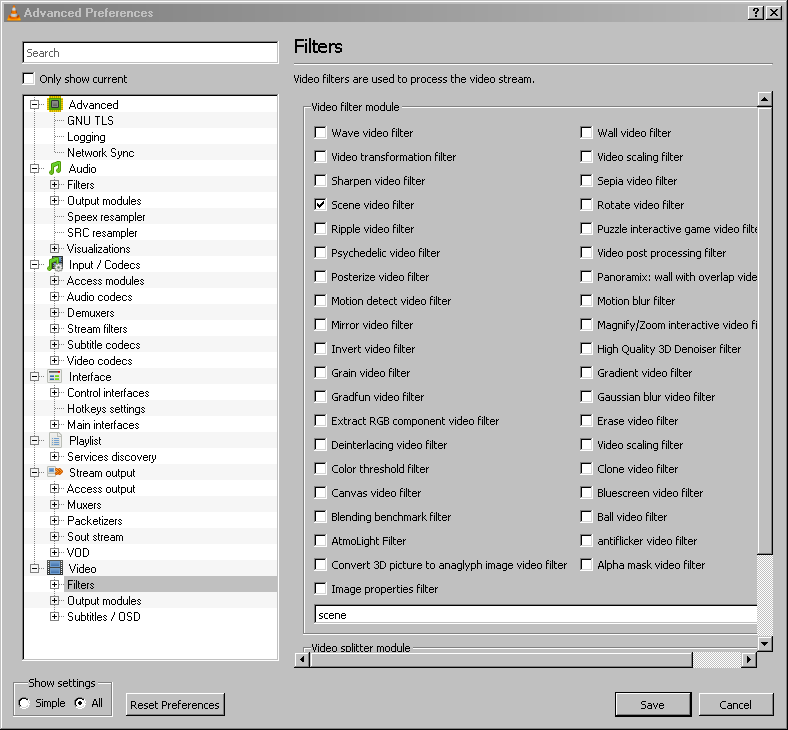Click the vertical scrollbar down arrow
788x730 pixels.
[x=764, y=643]
